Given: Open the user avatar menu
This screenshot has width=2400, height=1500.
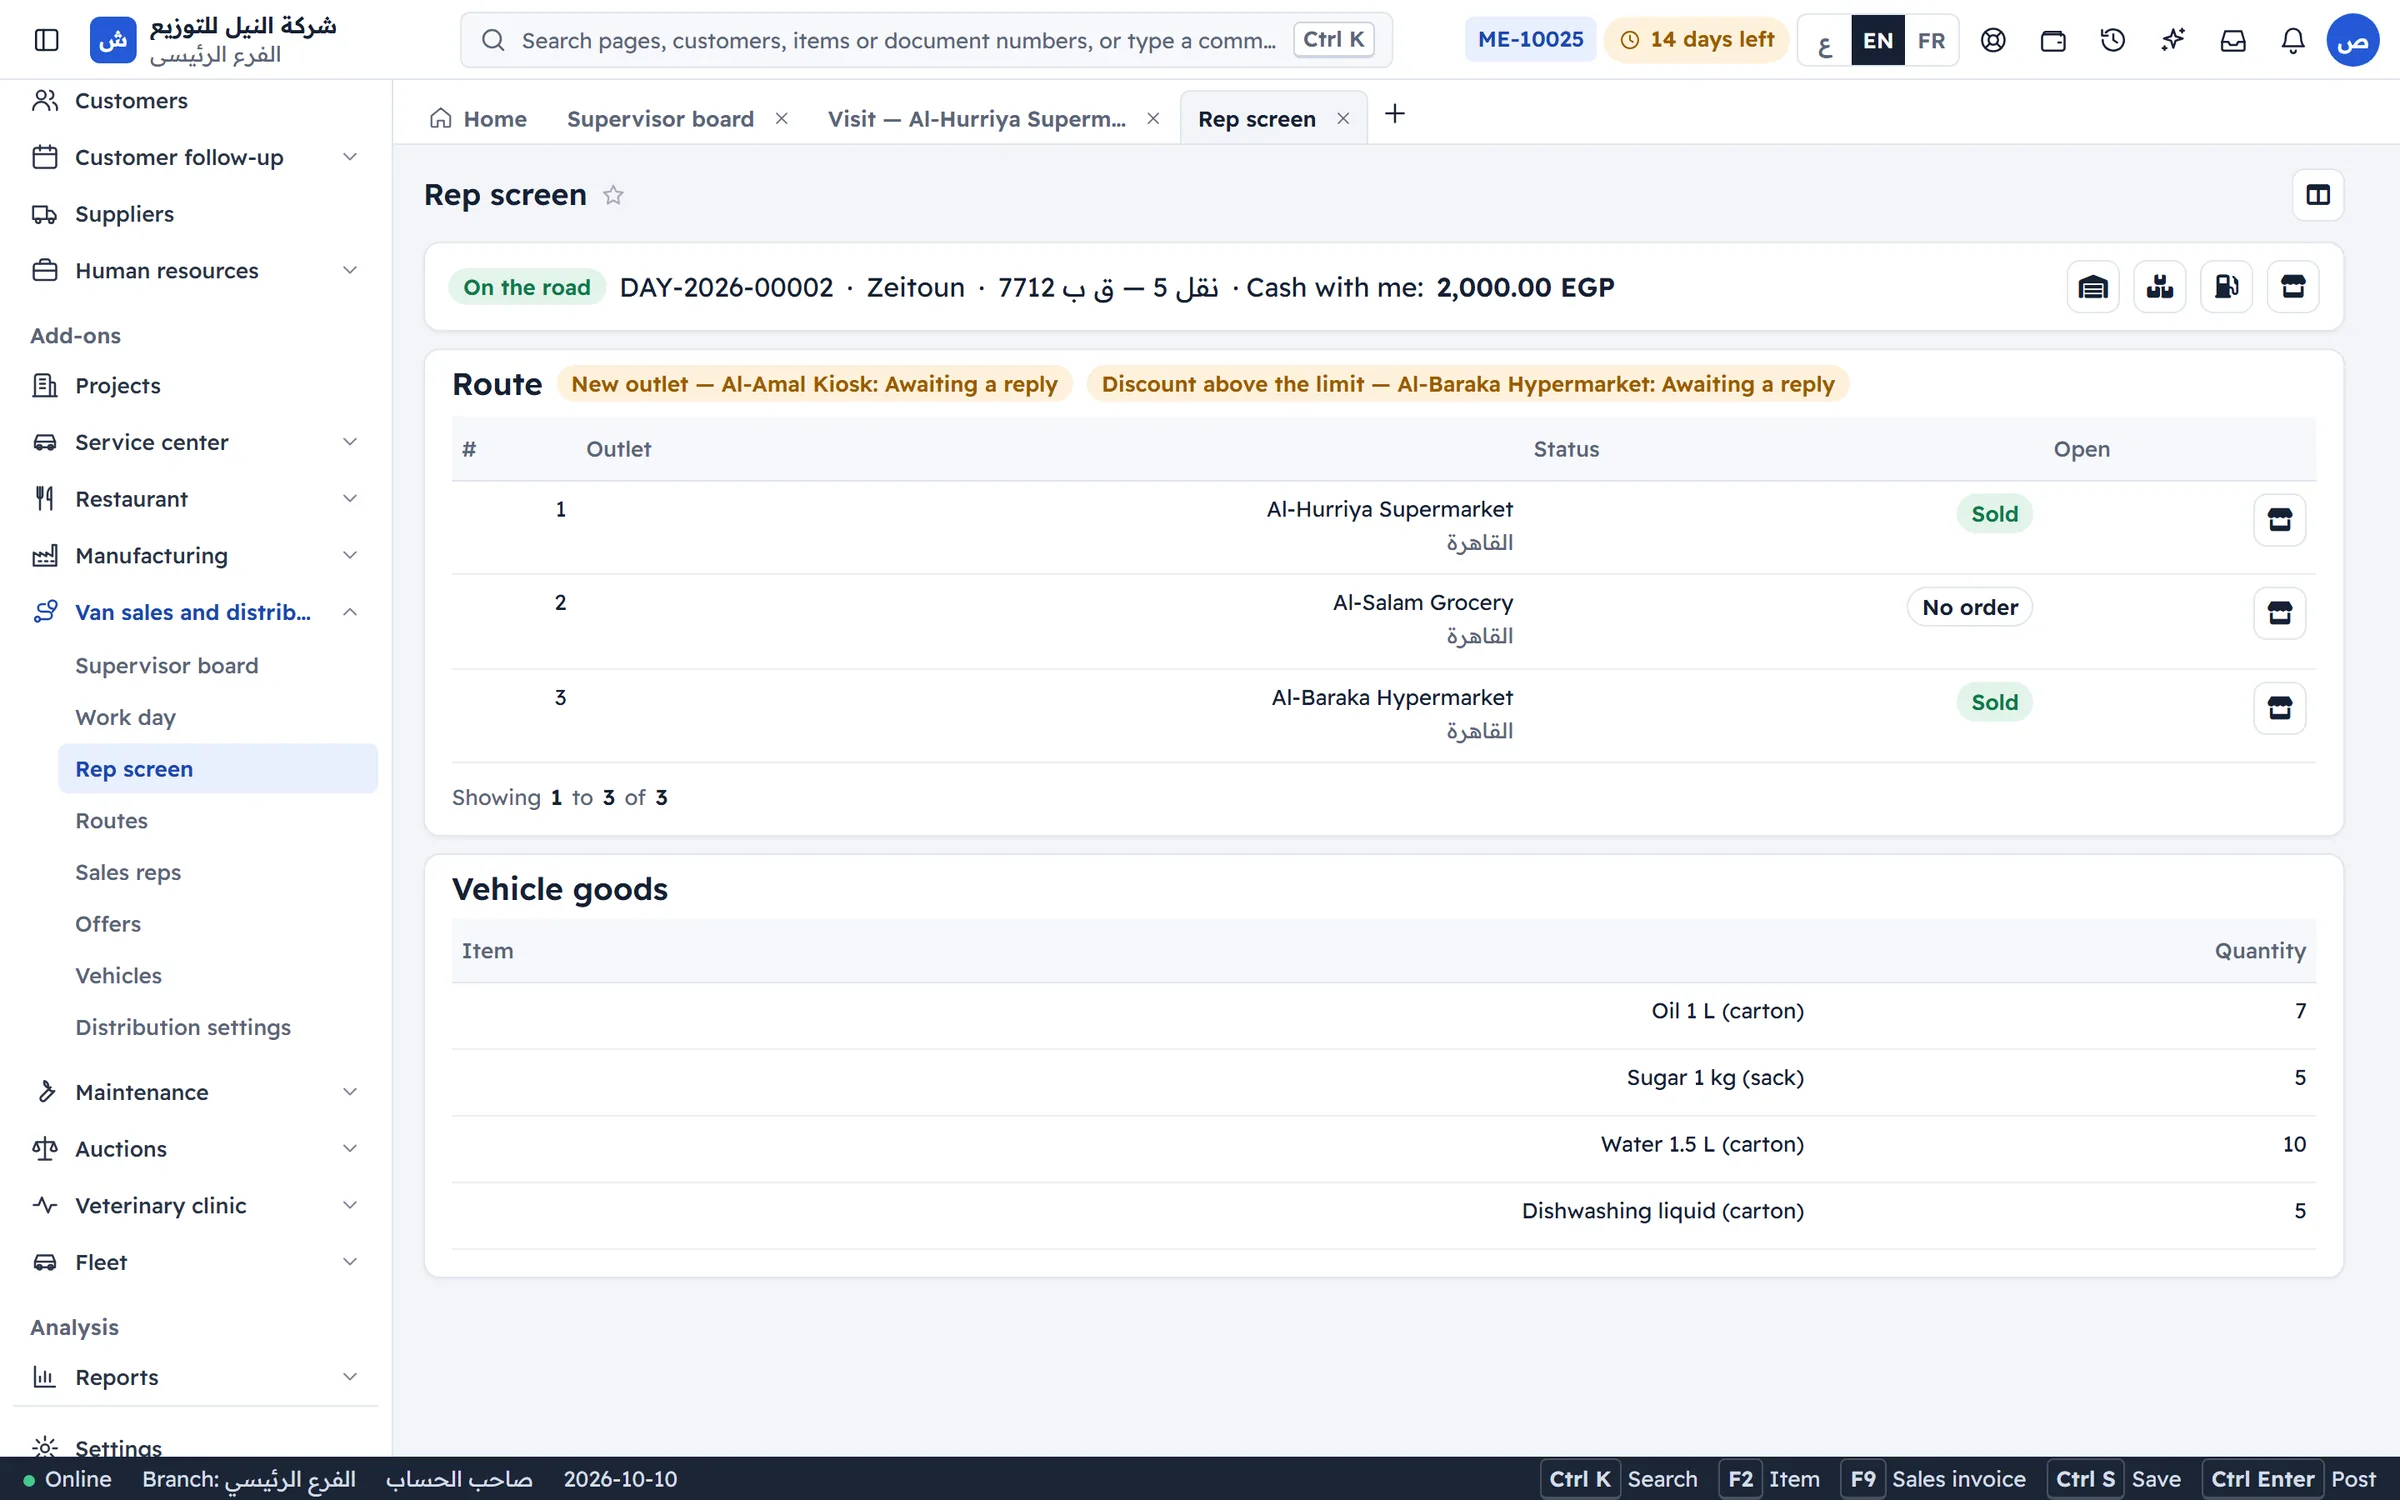Looking at the screenshot, I should coord(2352,40).
